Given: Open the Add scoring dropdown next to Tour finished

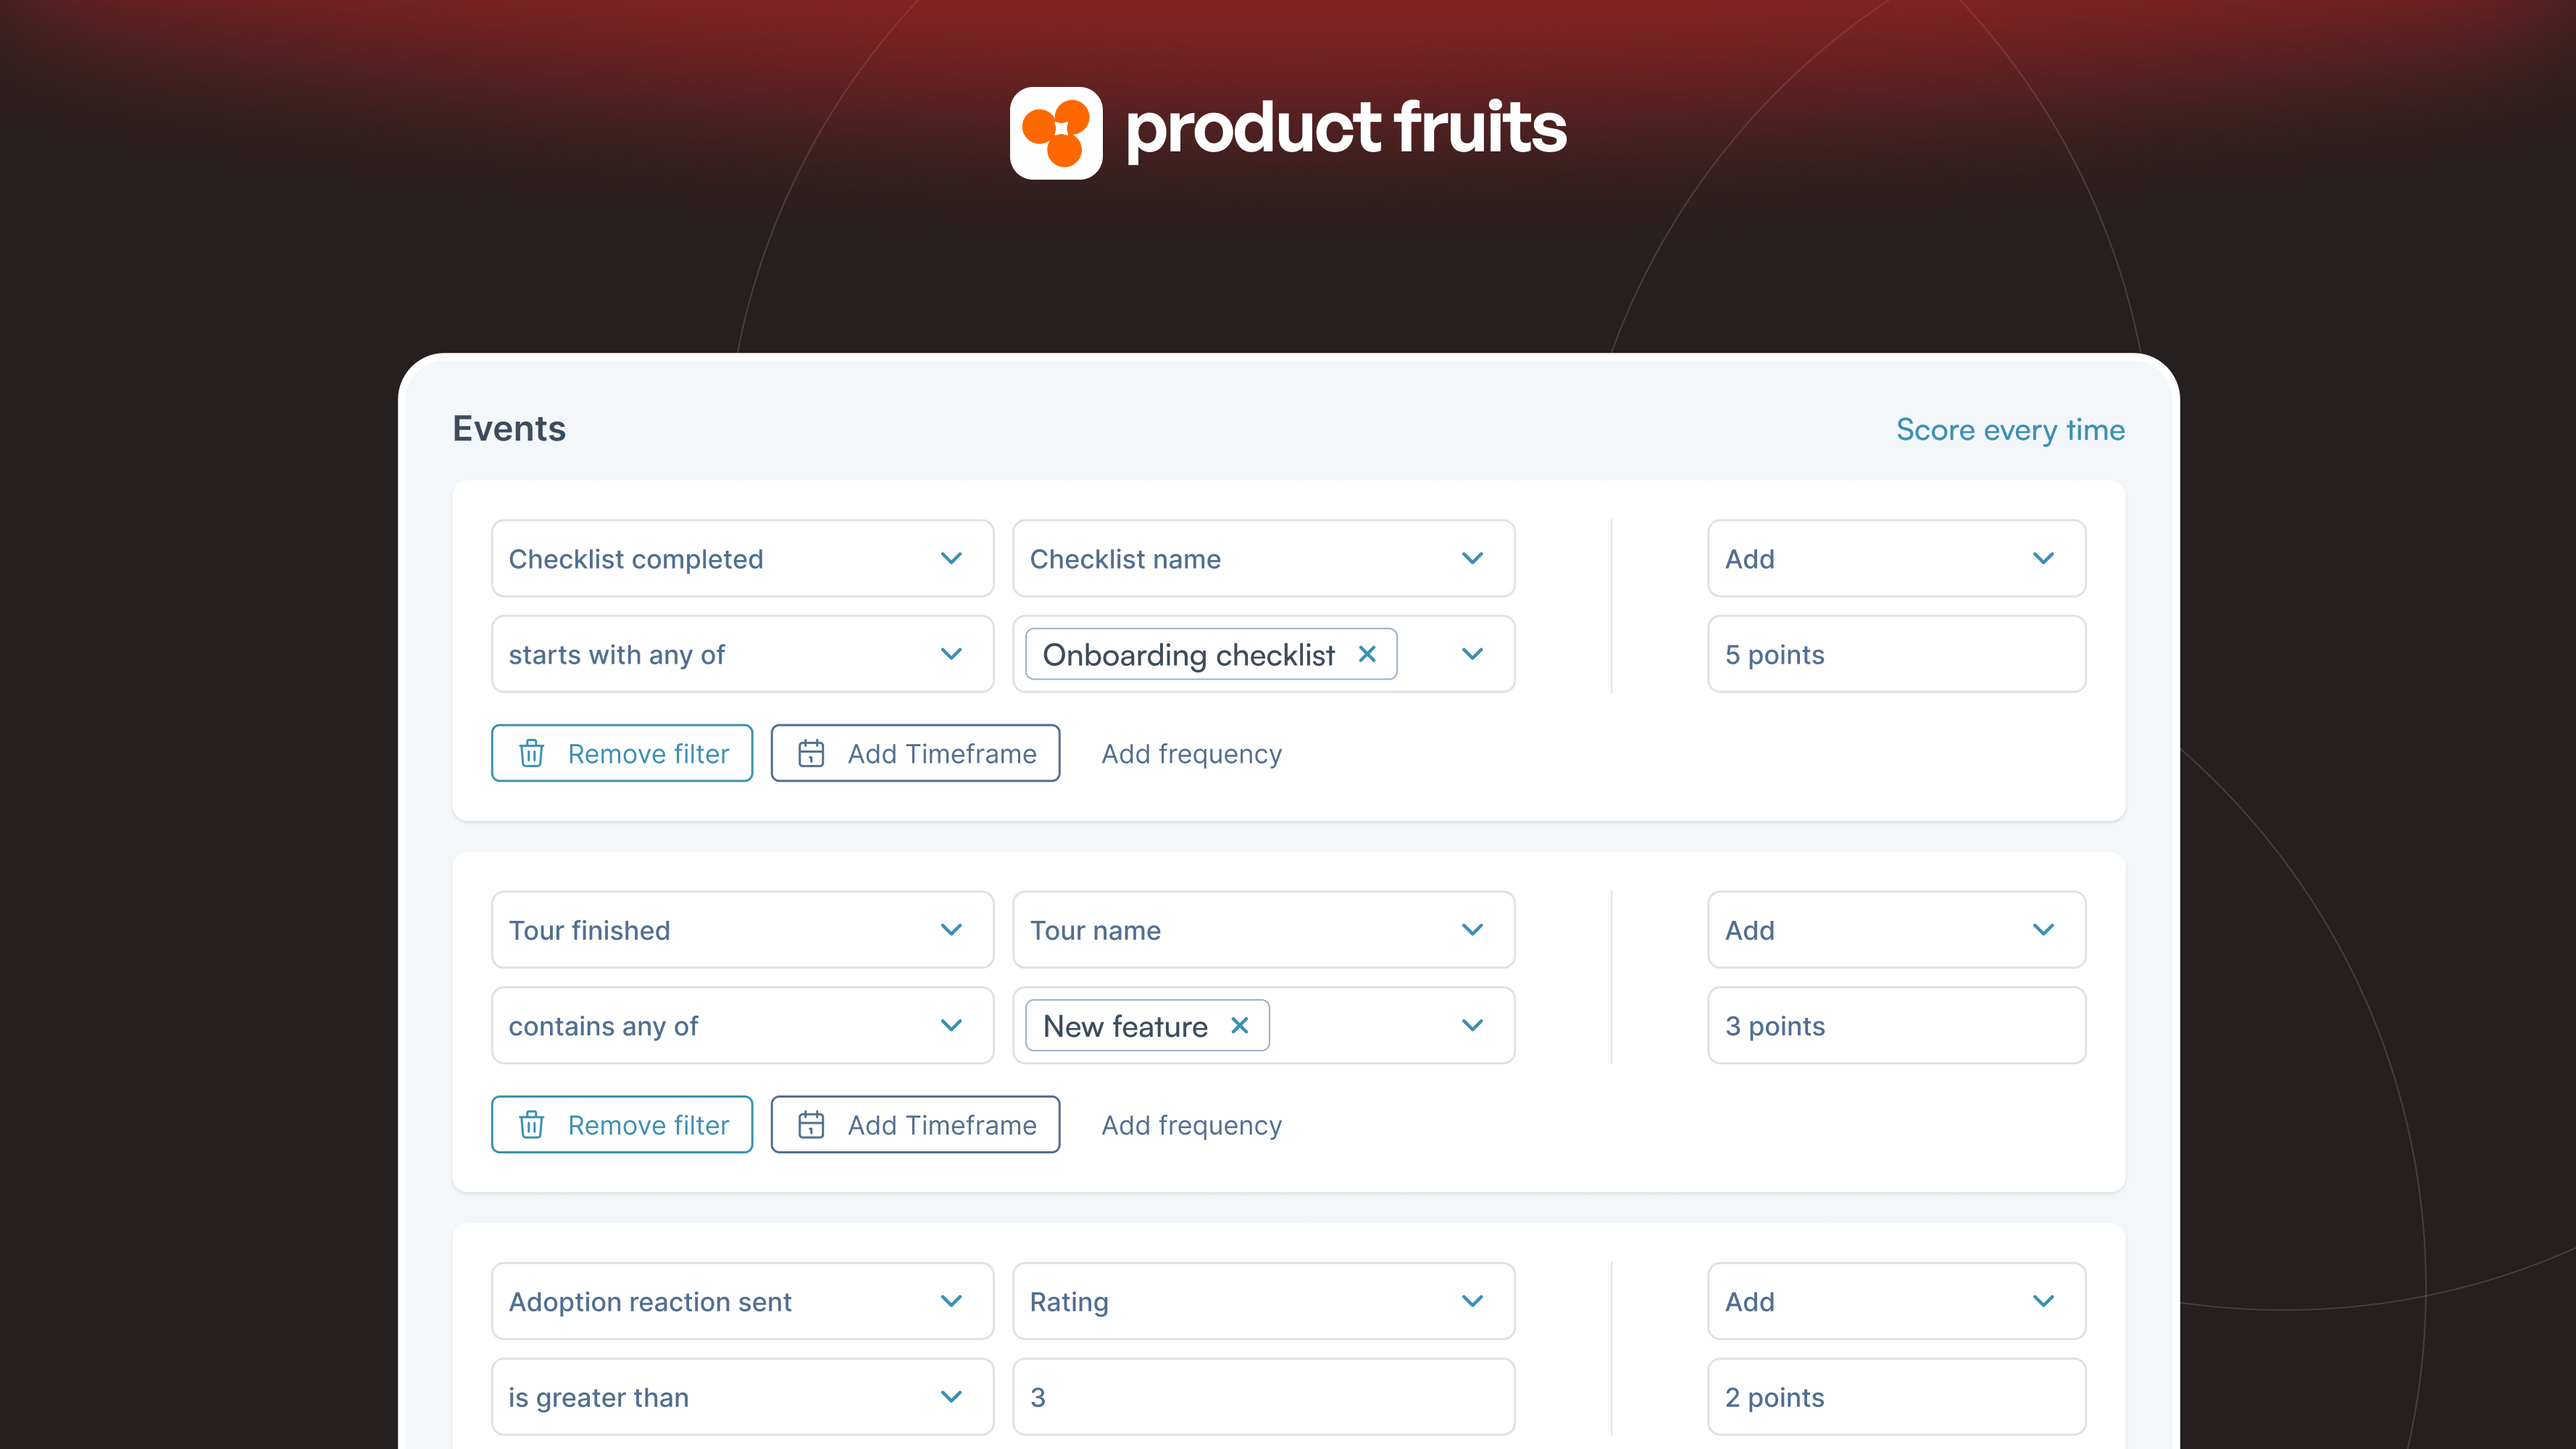Looking at the screenshot, I should (x=2044, y=929).
